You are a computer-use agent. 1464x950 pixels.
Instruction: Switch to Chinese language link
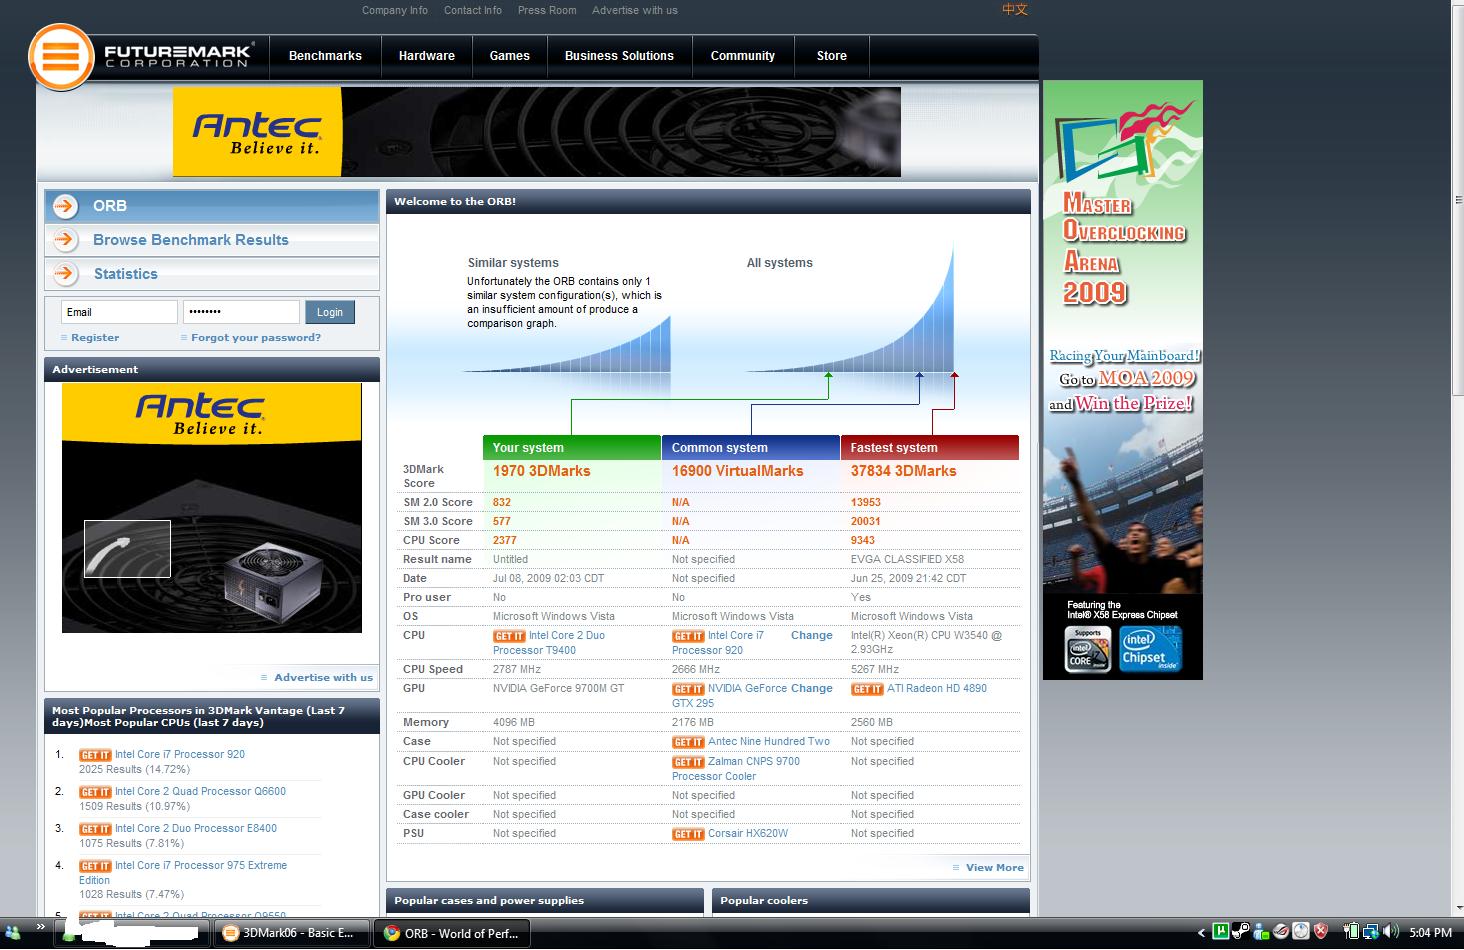point(1015,9)
